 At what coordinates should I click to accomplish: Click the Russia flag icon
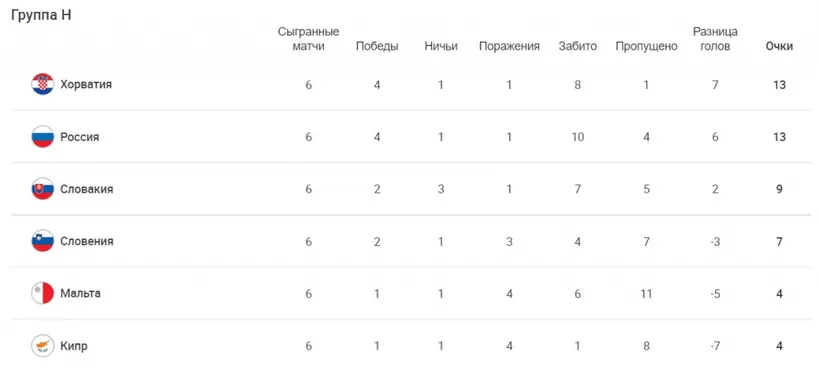click(x=42, y=137)
